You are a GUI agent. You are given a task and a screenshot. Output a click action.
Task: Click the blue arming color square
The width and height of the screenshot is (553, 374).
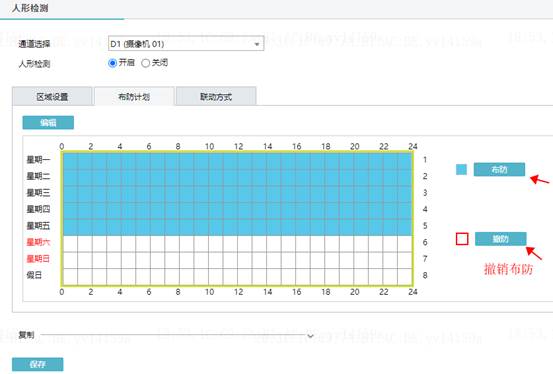click(461, 170)
